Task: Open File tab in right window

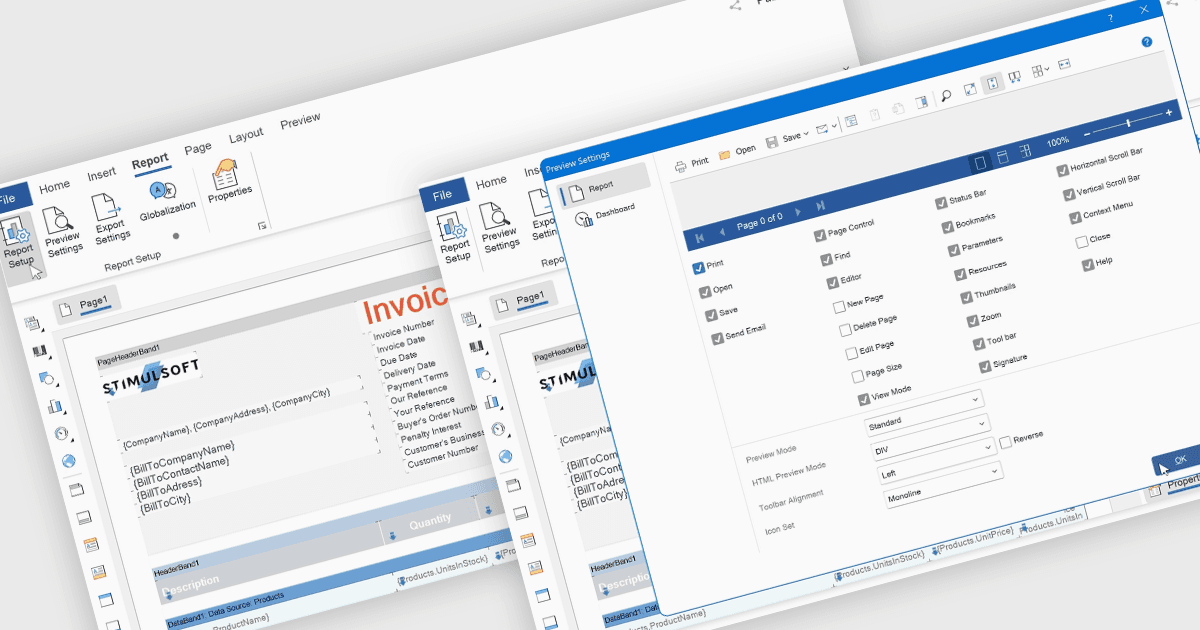Action: click(x=444, y=195)
